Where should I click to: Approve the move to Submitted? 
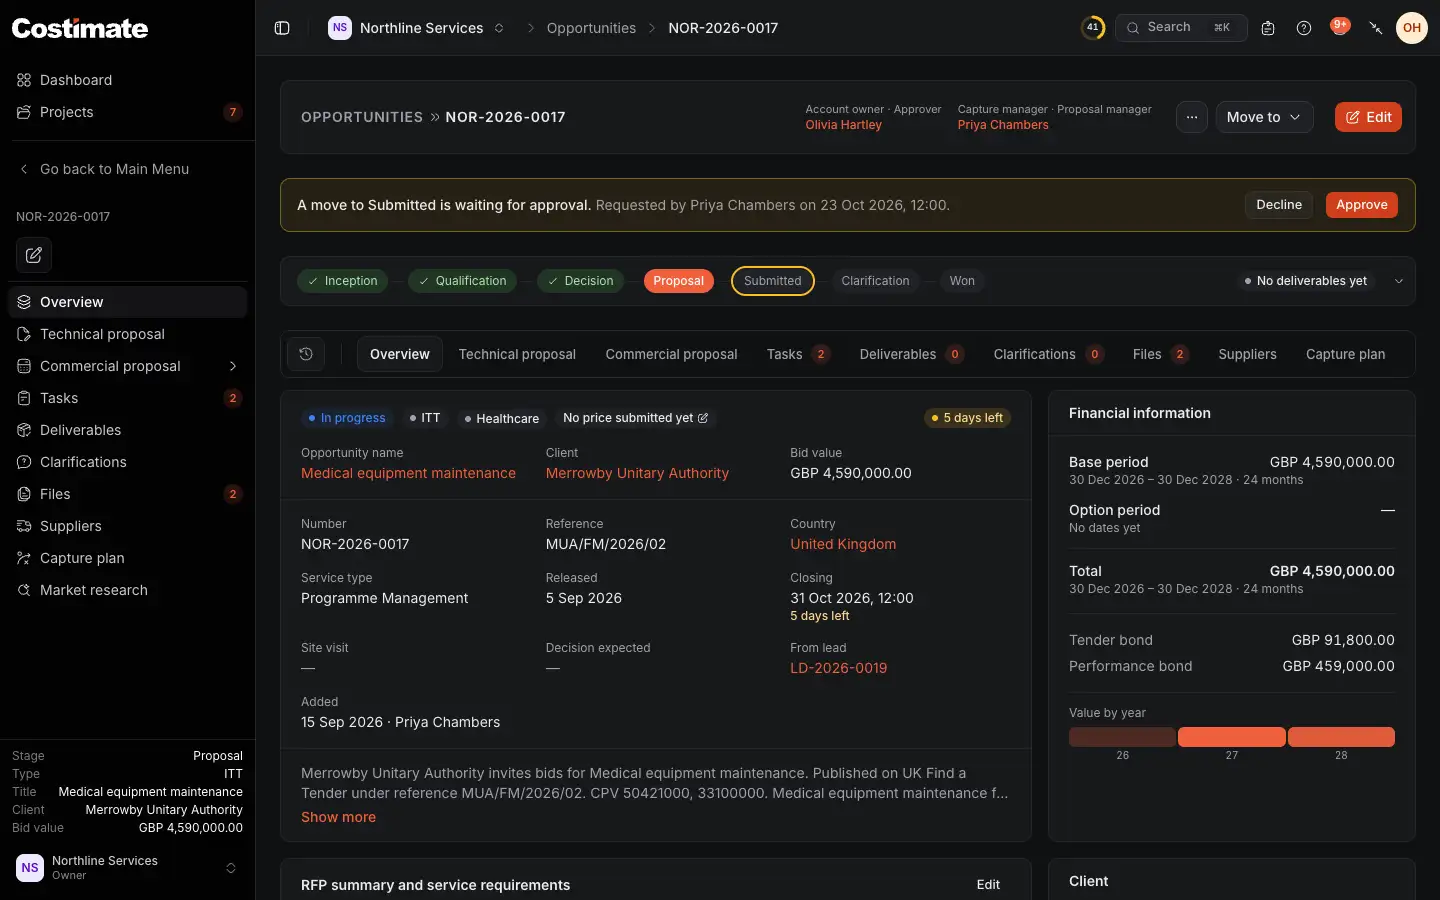1362,205
